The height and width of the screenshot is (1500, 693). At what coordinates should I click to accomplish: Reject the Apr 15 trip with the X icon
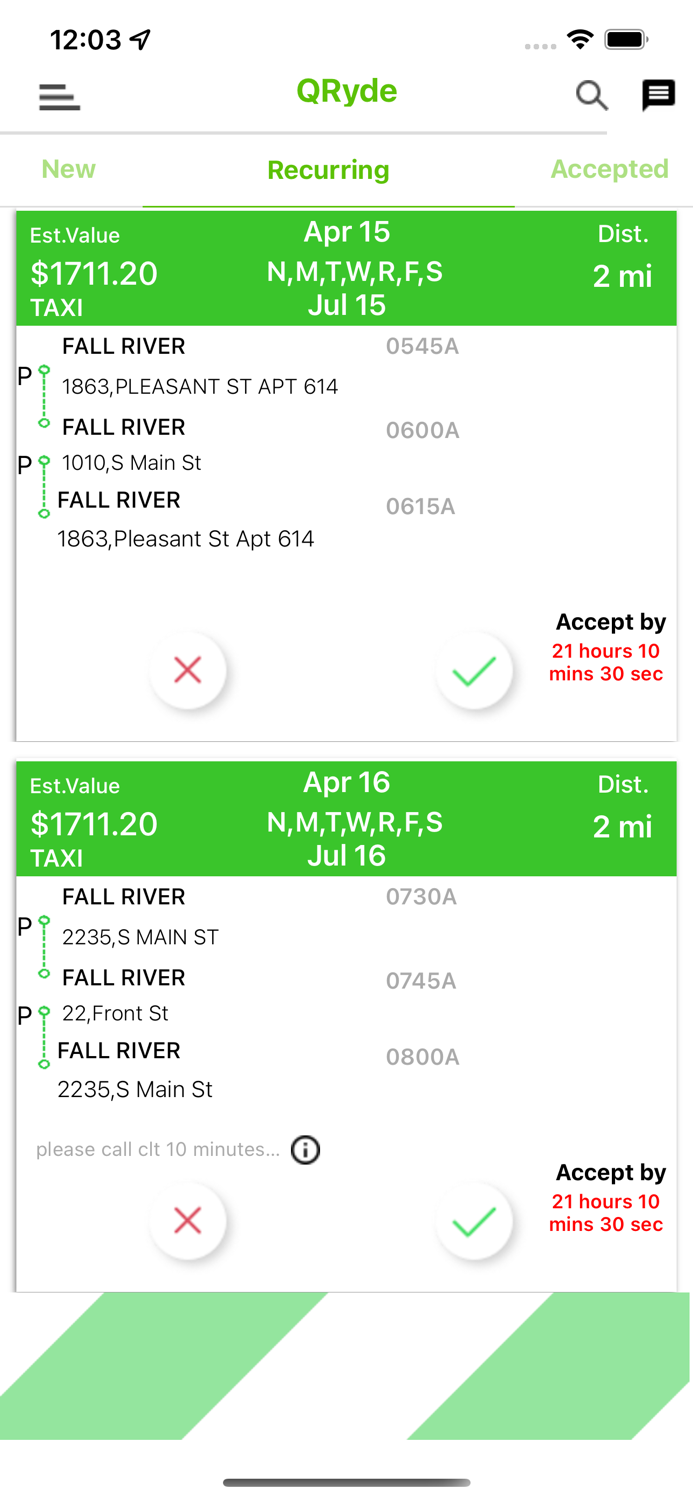point(189,671)
